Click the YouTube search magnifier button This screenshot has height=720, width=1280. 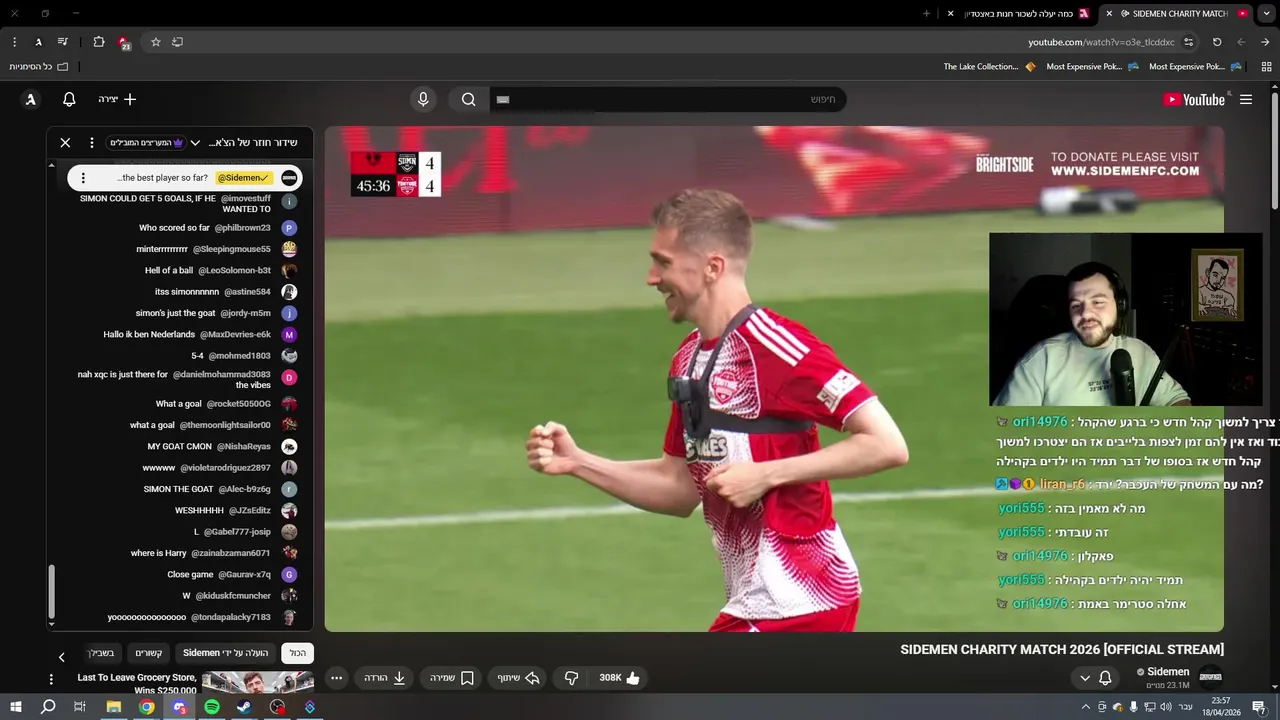coord(468,99)
